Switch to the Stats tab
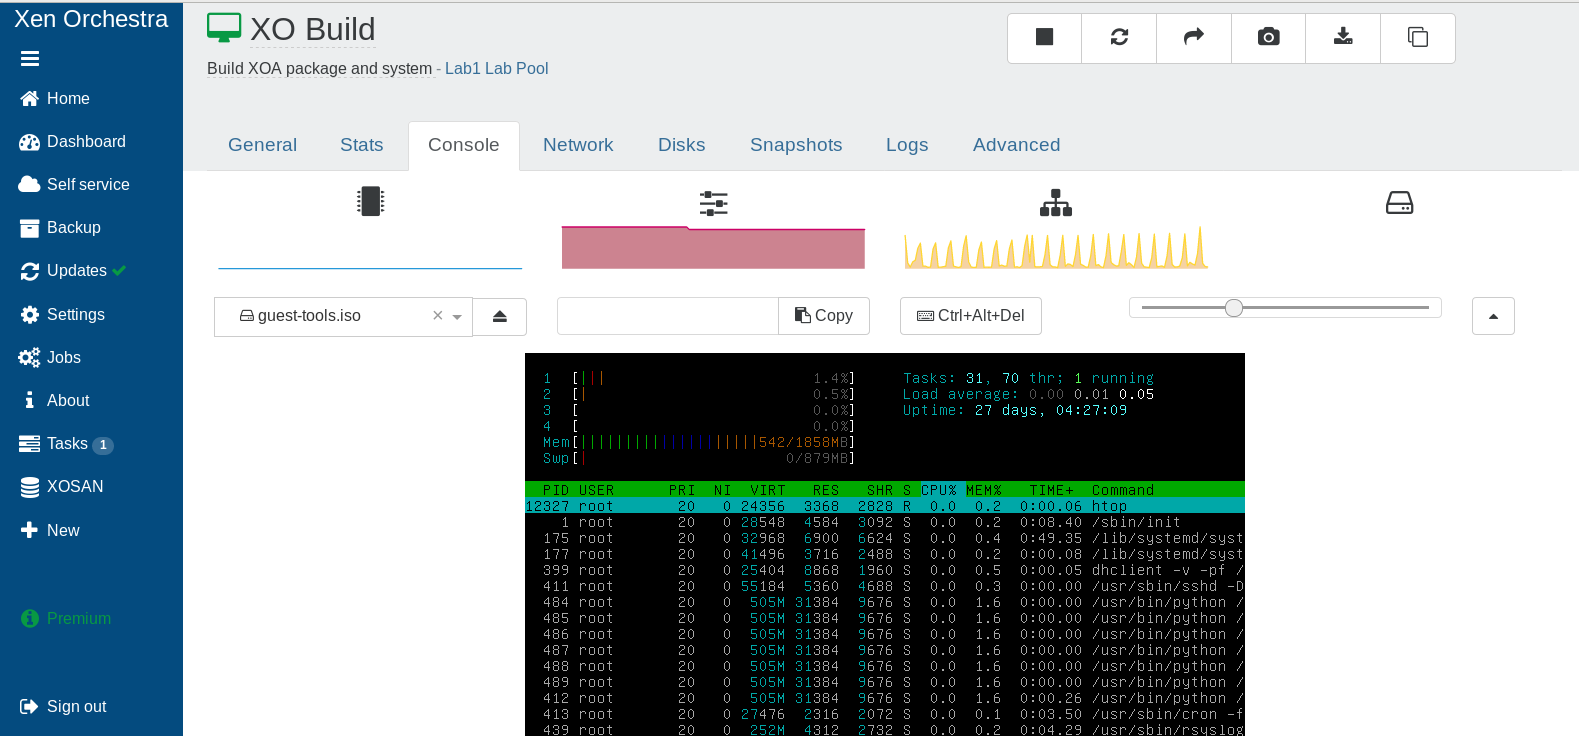 [x=362, y=145]
